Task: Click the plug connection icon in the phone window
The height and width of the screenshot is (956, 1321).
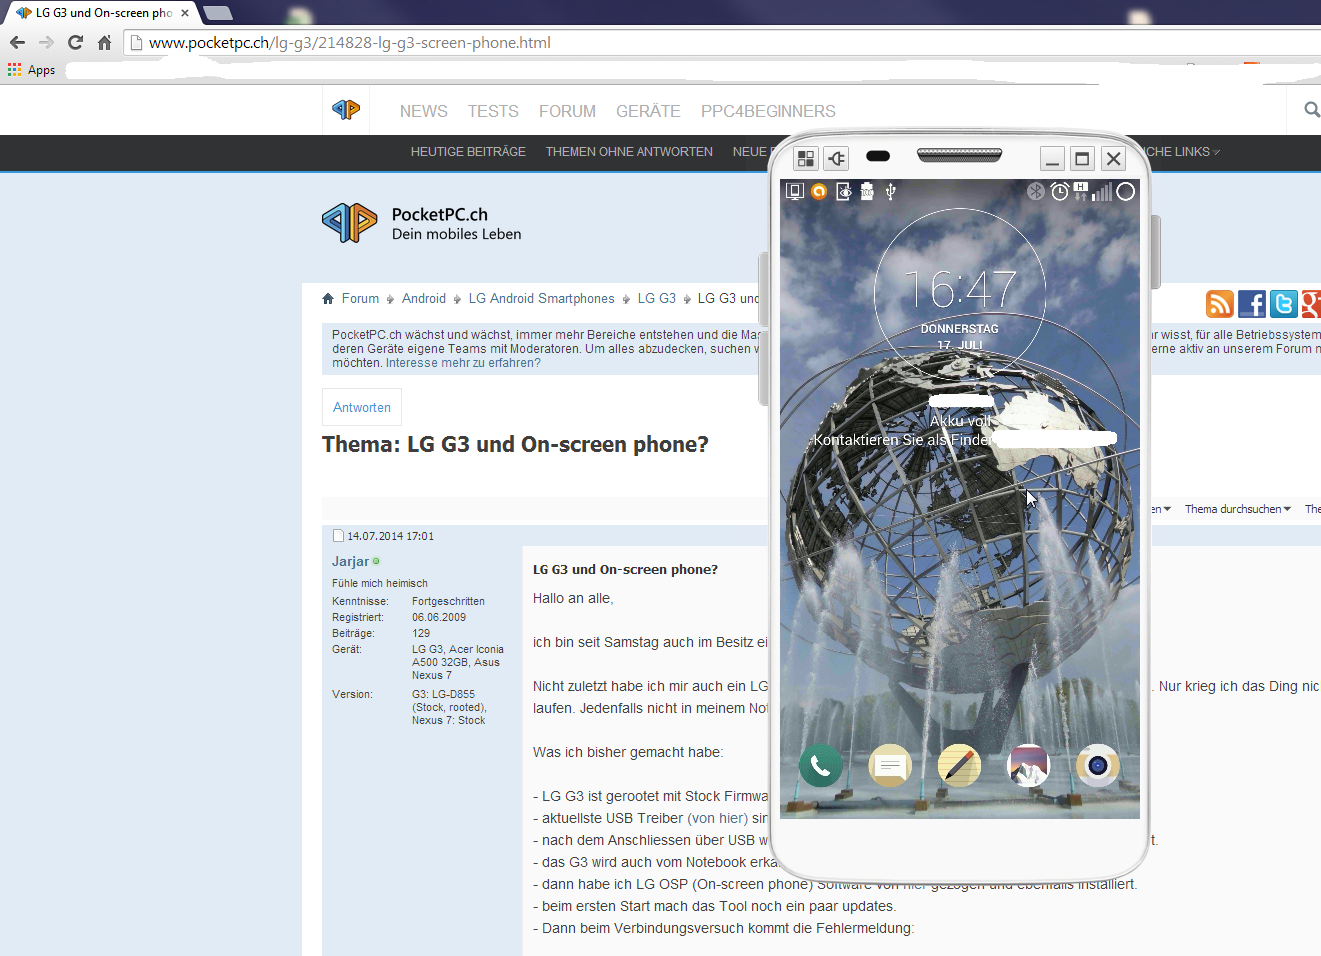Action: (x=837, y=158)
